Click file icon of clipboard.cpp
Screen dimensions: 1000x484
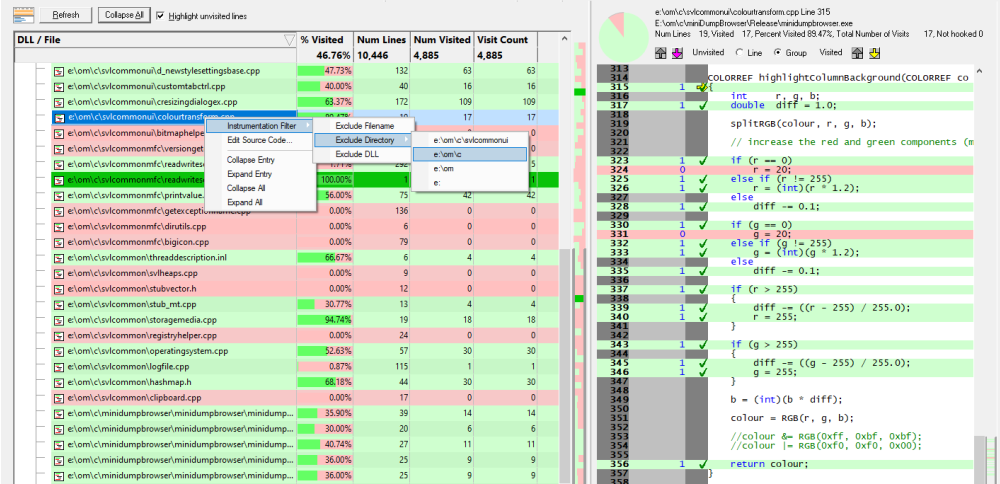coord(59,398)
